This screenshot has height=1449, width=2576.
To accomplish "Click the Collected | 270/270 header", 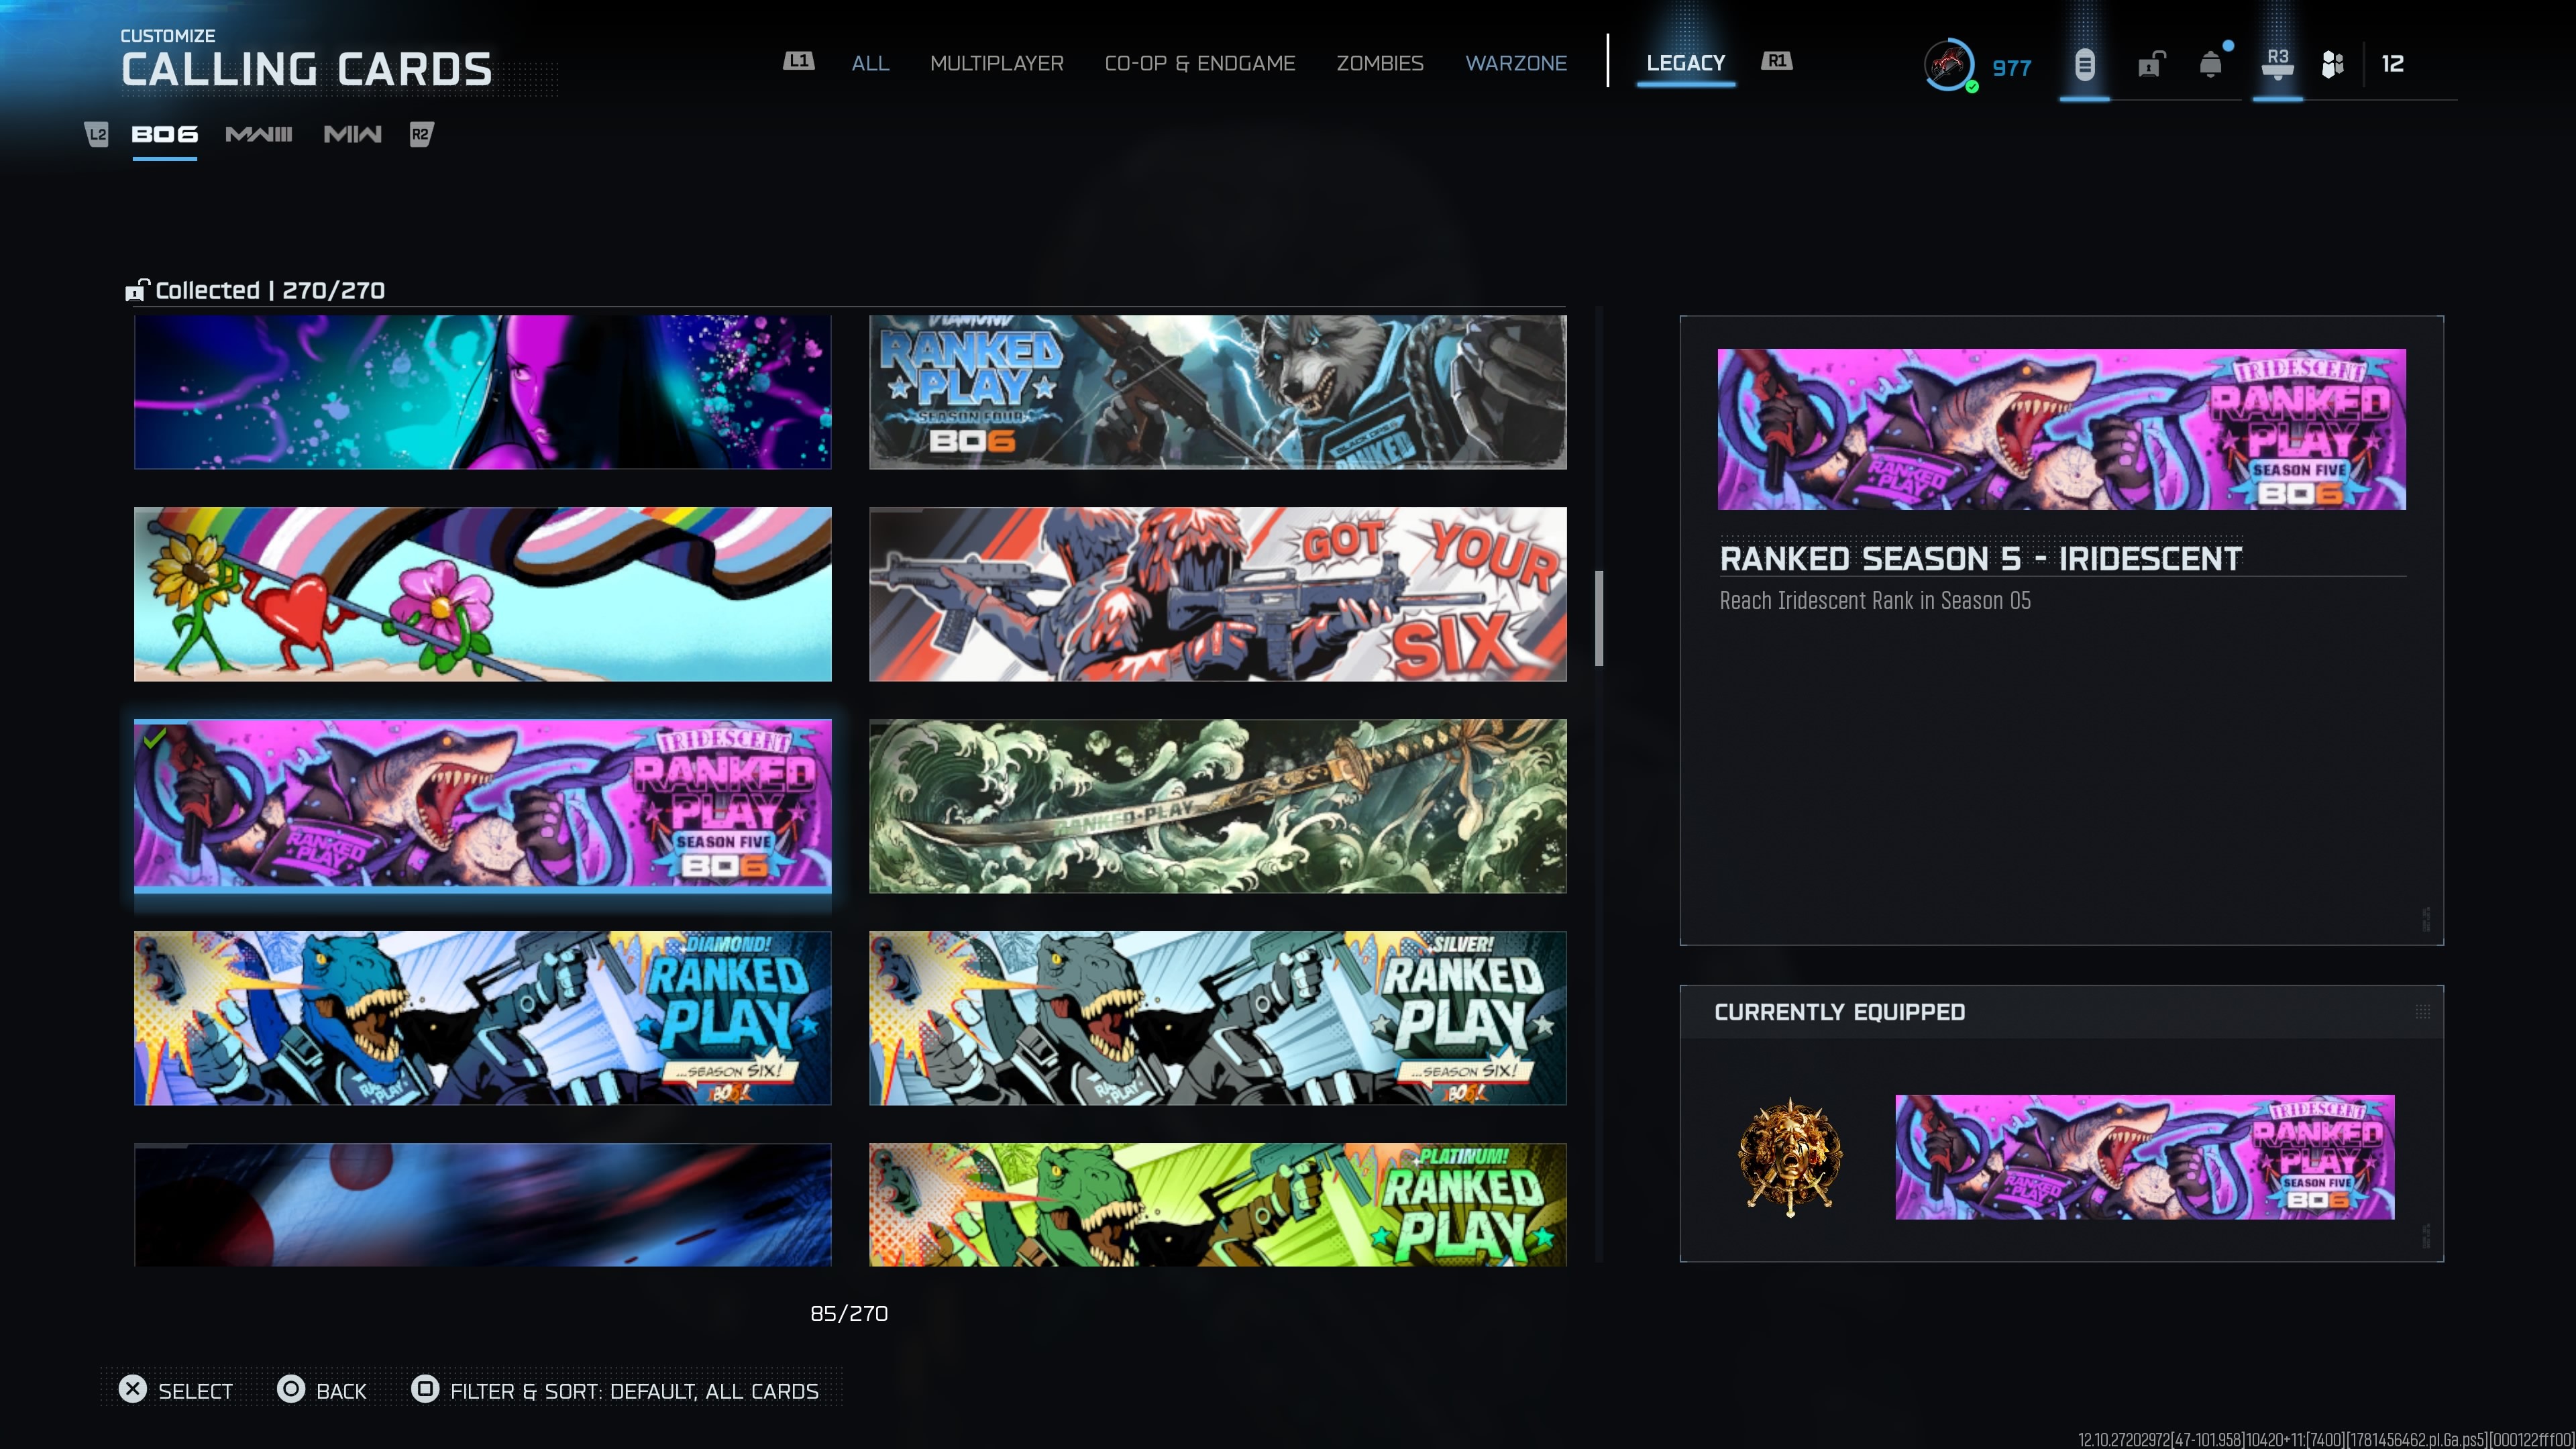I will (x=270, y=290).
